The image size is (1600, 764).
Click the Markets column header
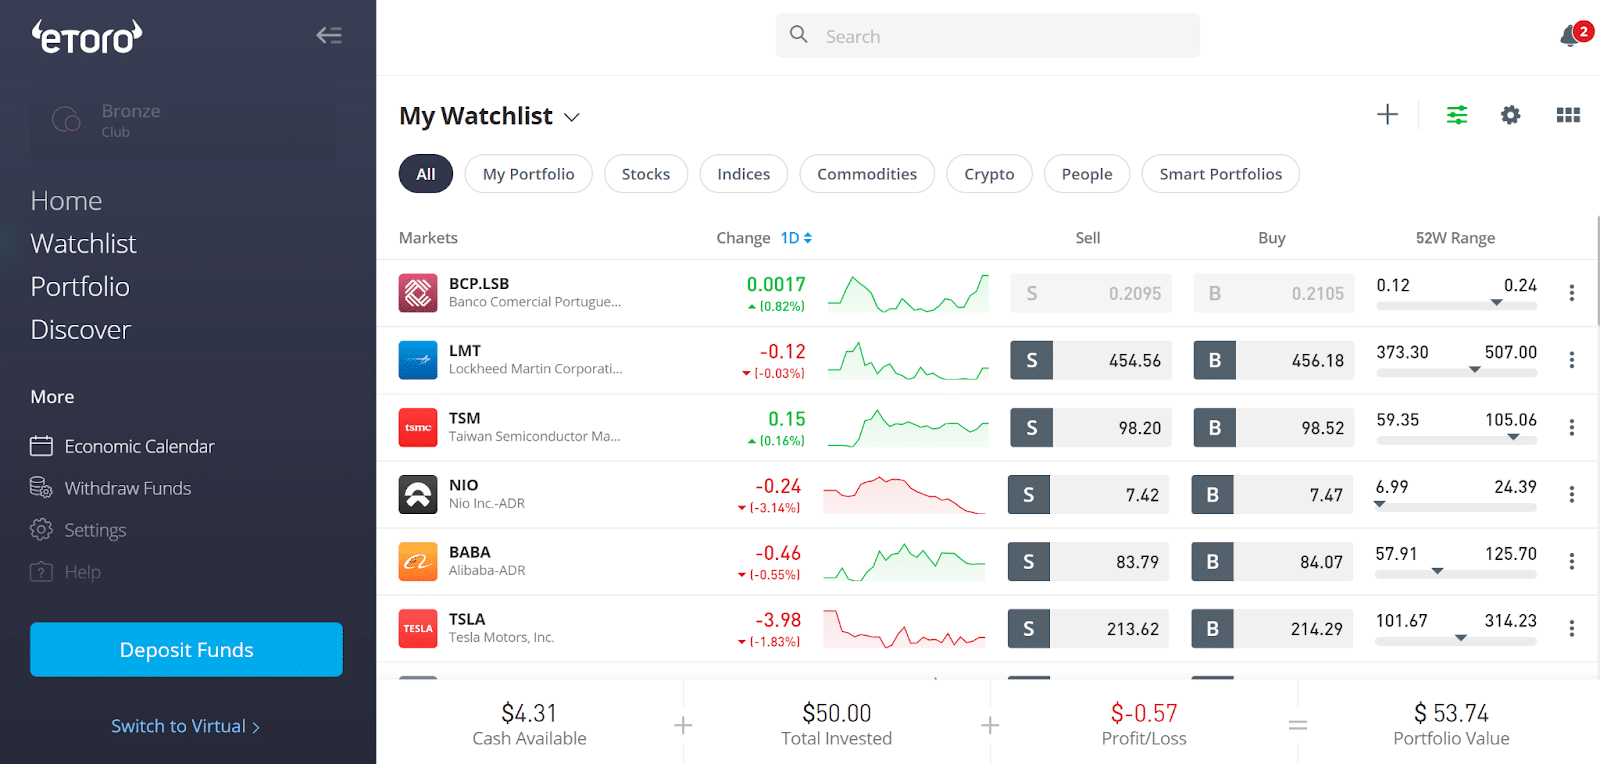428,238
